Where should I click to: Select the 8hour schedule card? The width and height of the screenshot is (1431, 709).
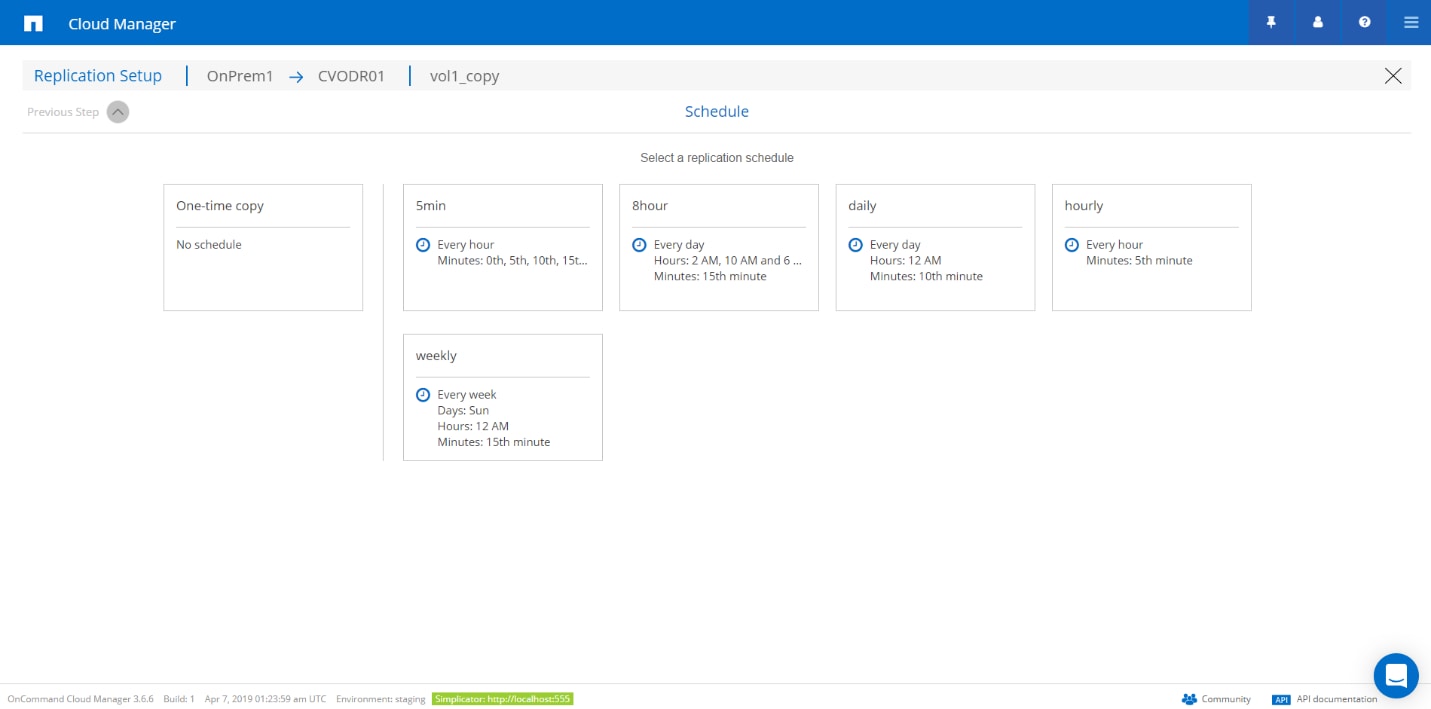pyautogui.click(x=718, y=247)
